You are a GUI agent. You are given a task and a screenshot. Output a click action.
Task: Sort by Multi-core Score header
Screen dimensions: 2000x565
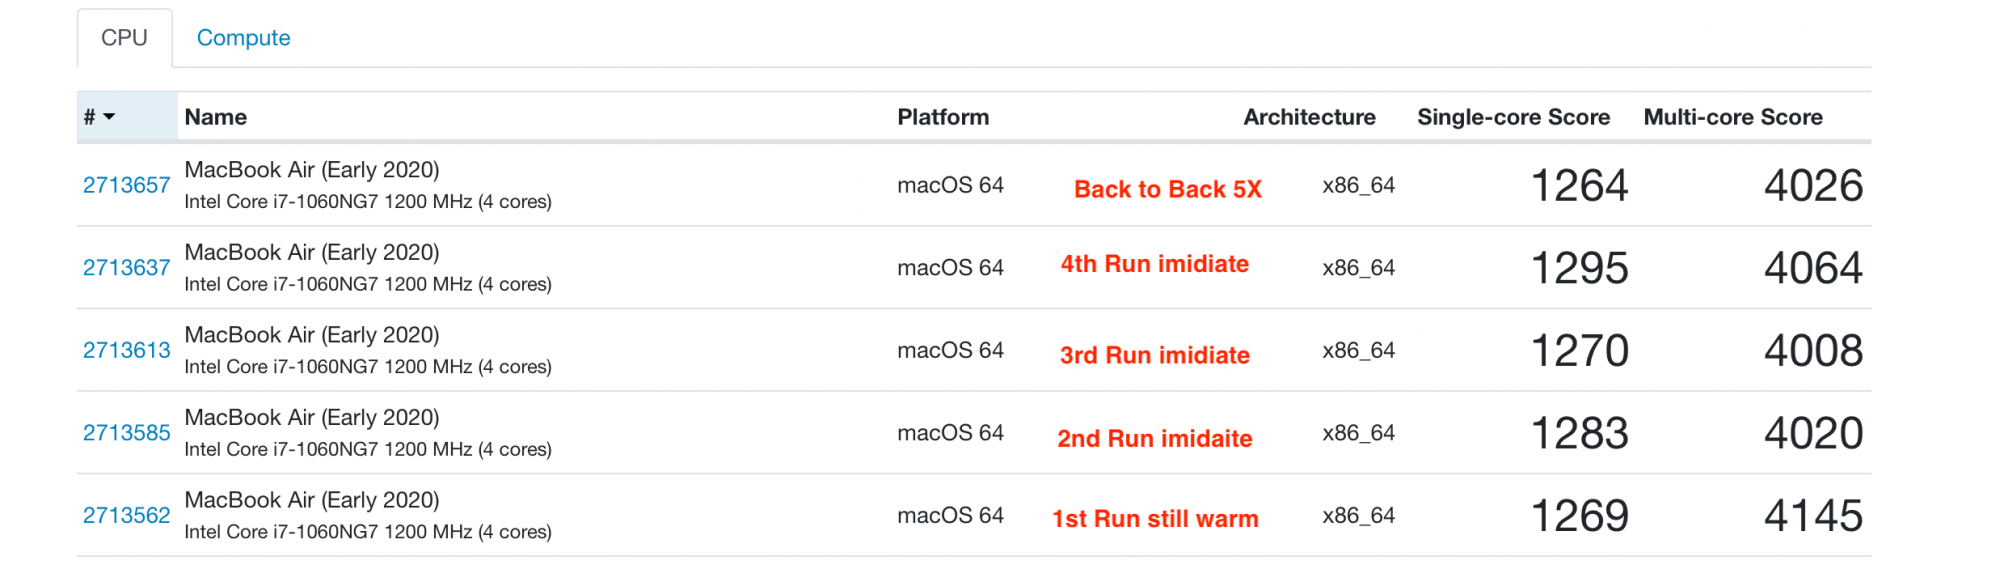(x=1732, y=117)
